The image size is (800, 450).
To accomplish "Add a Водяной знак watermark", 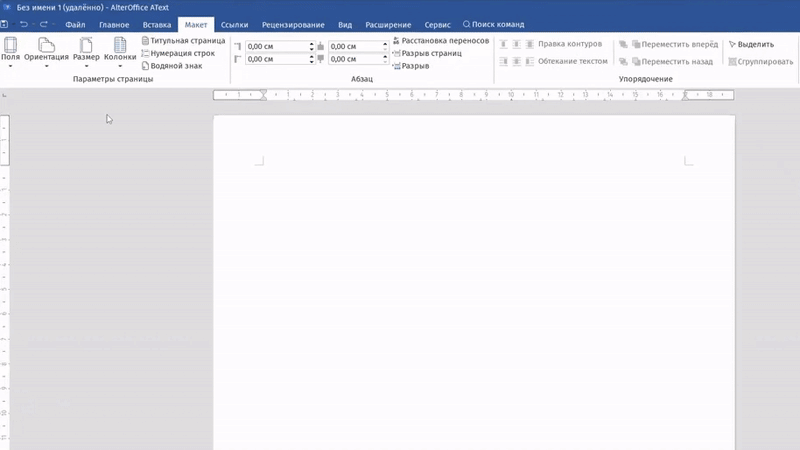I will (x=172, y=66).
